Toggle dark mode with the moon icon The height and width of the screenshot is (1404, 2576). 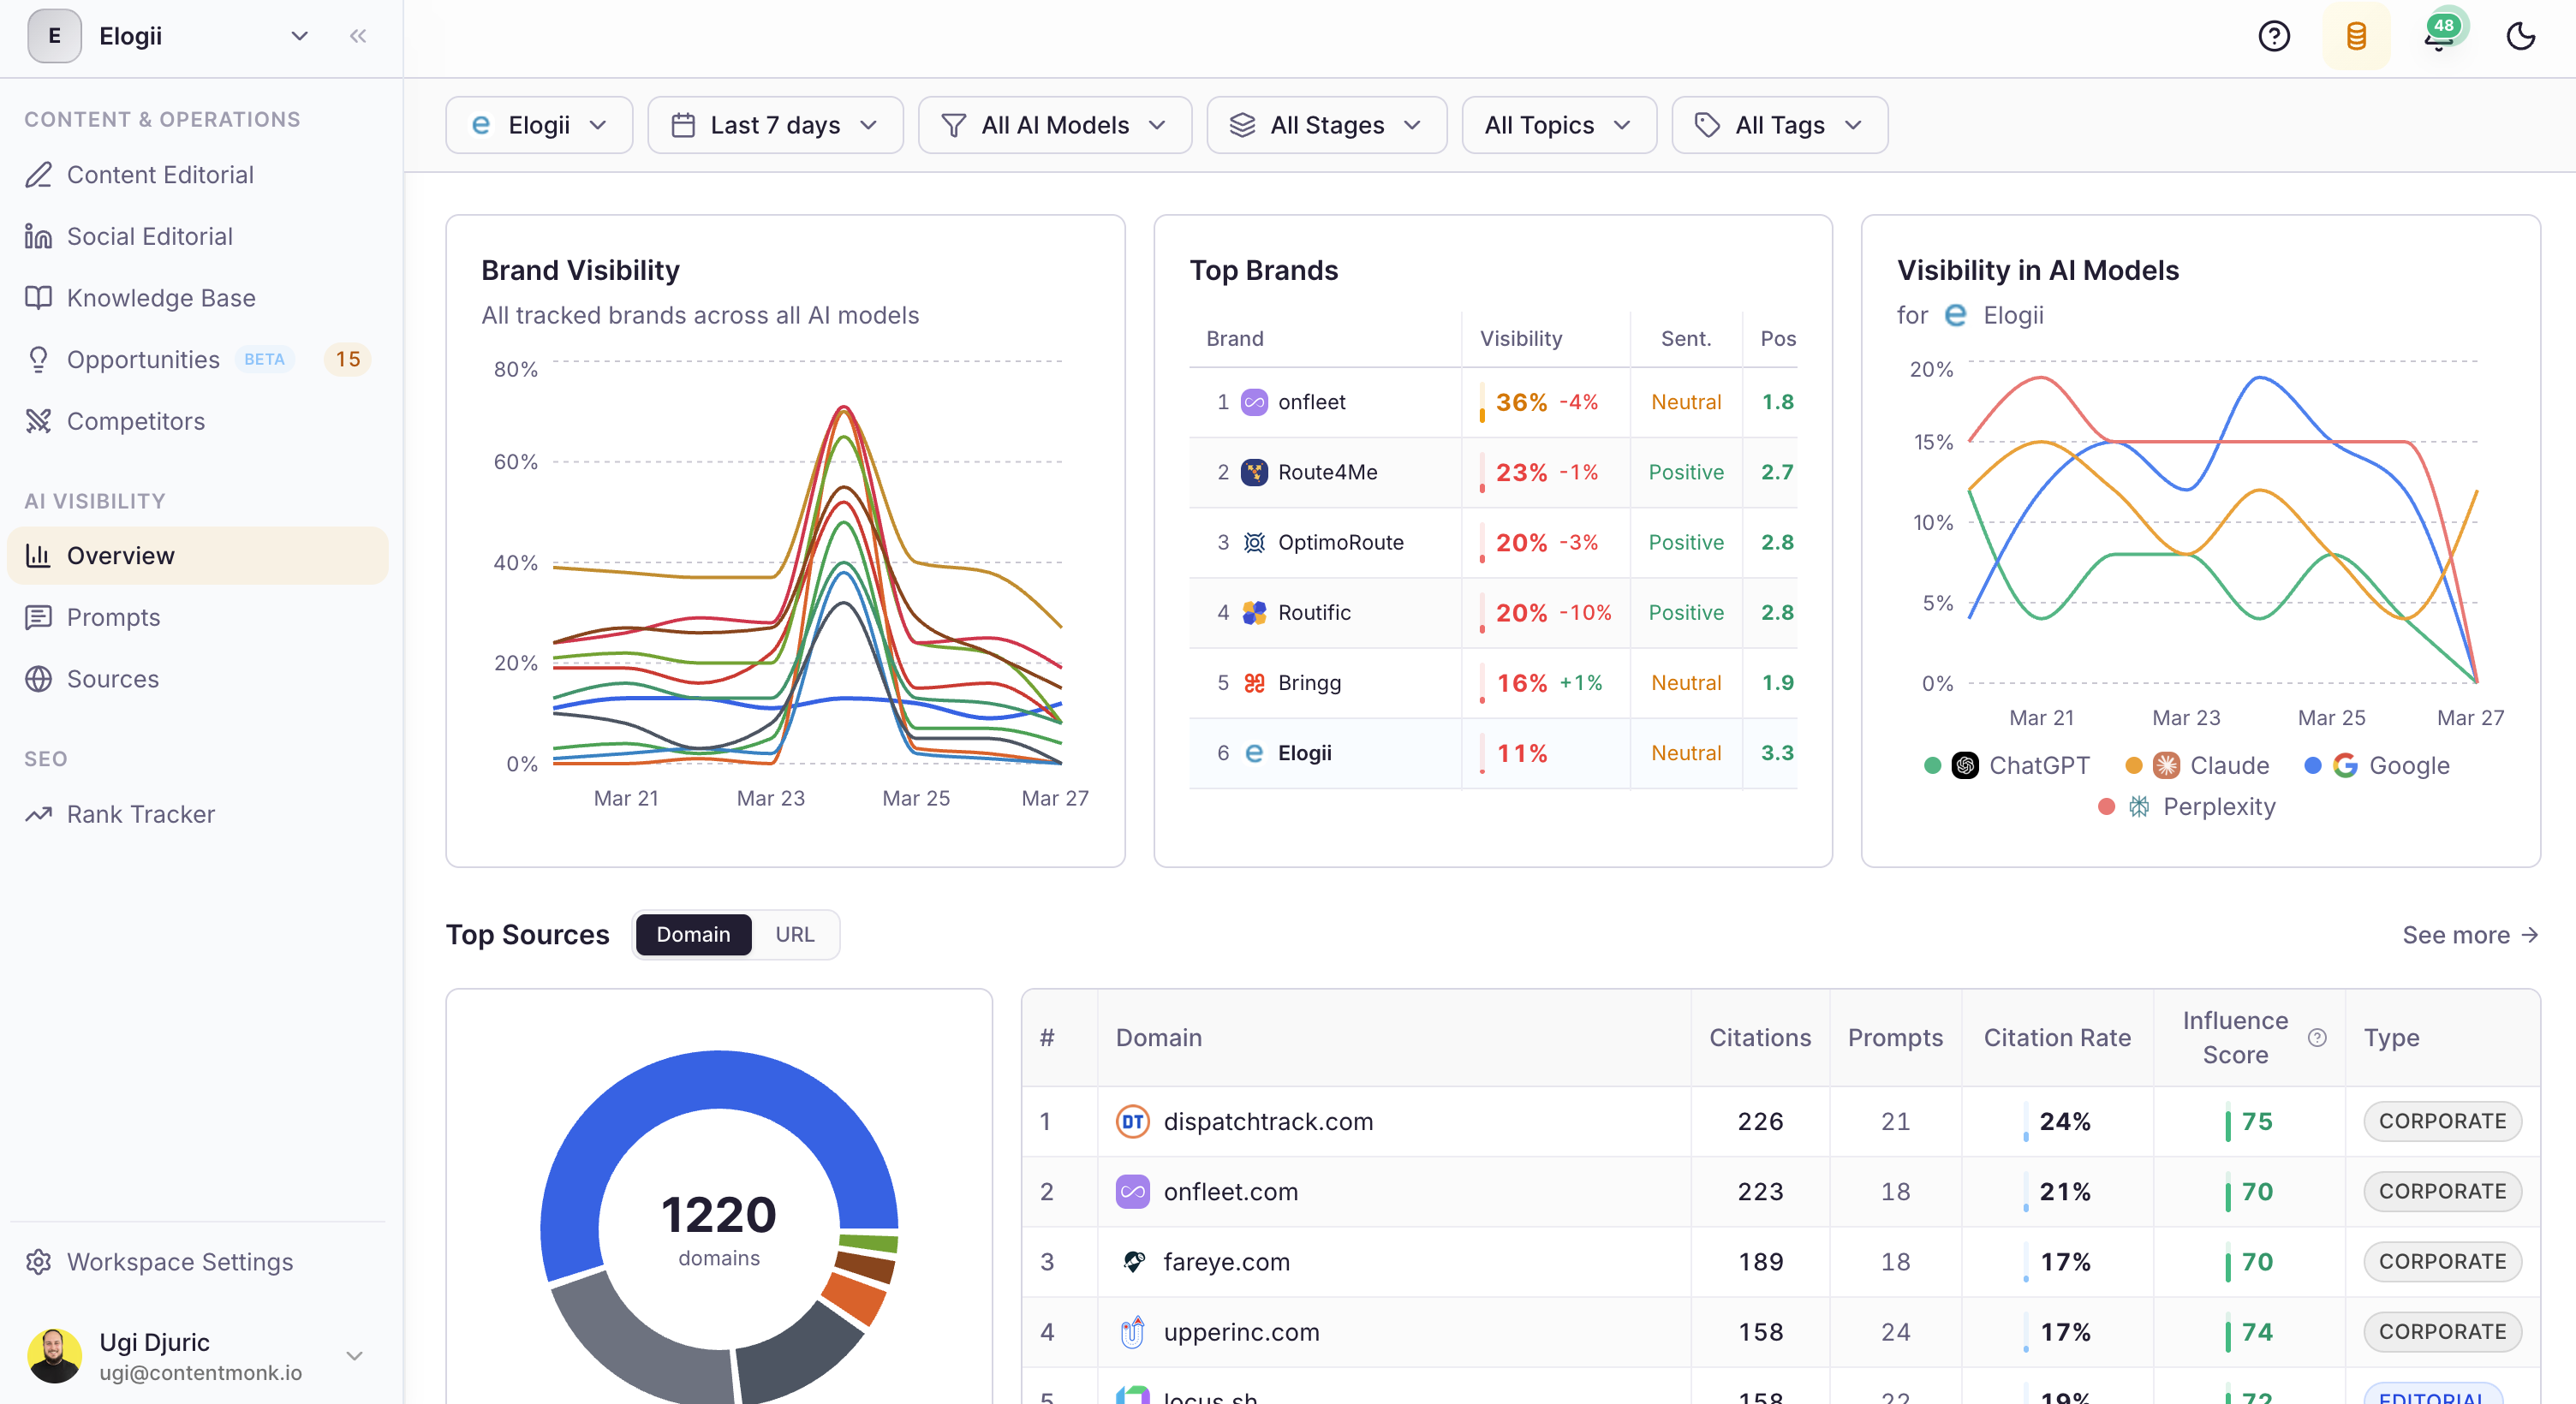click(2520, 36)
